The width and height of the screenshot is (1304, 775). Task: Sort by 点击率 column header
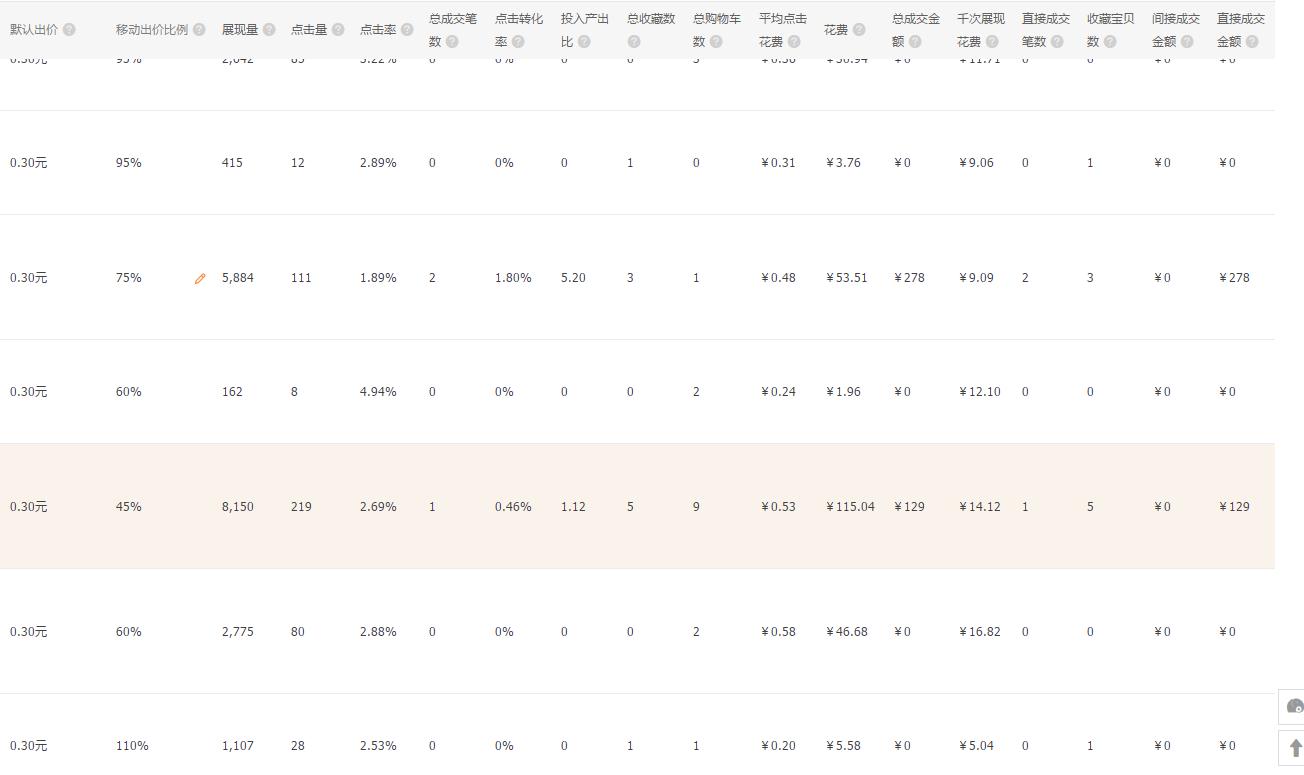tap(378, 30)
